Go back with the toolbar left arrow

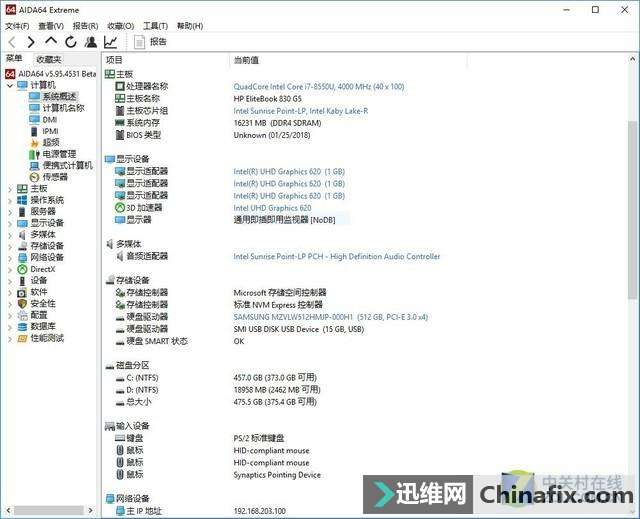[12, 42]
